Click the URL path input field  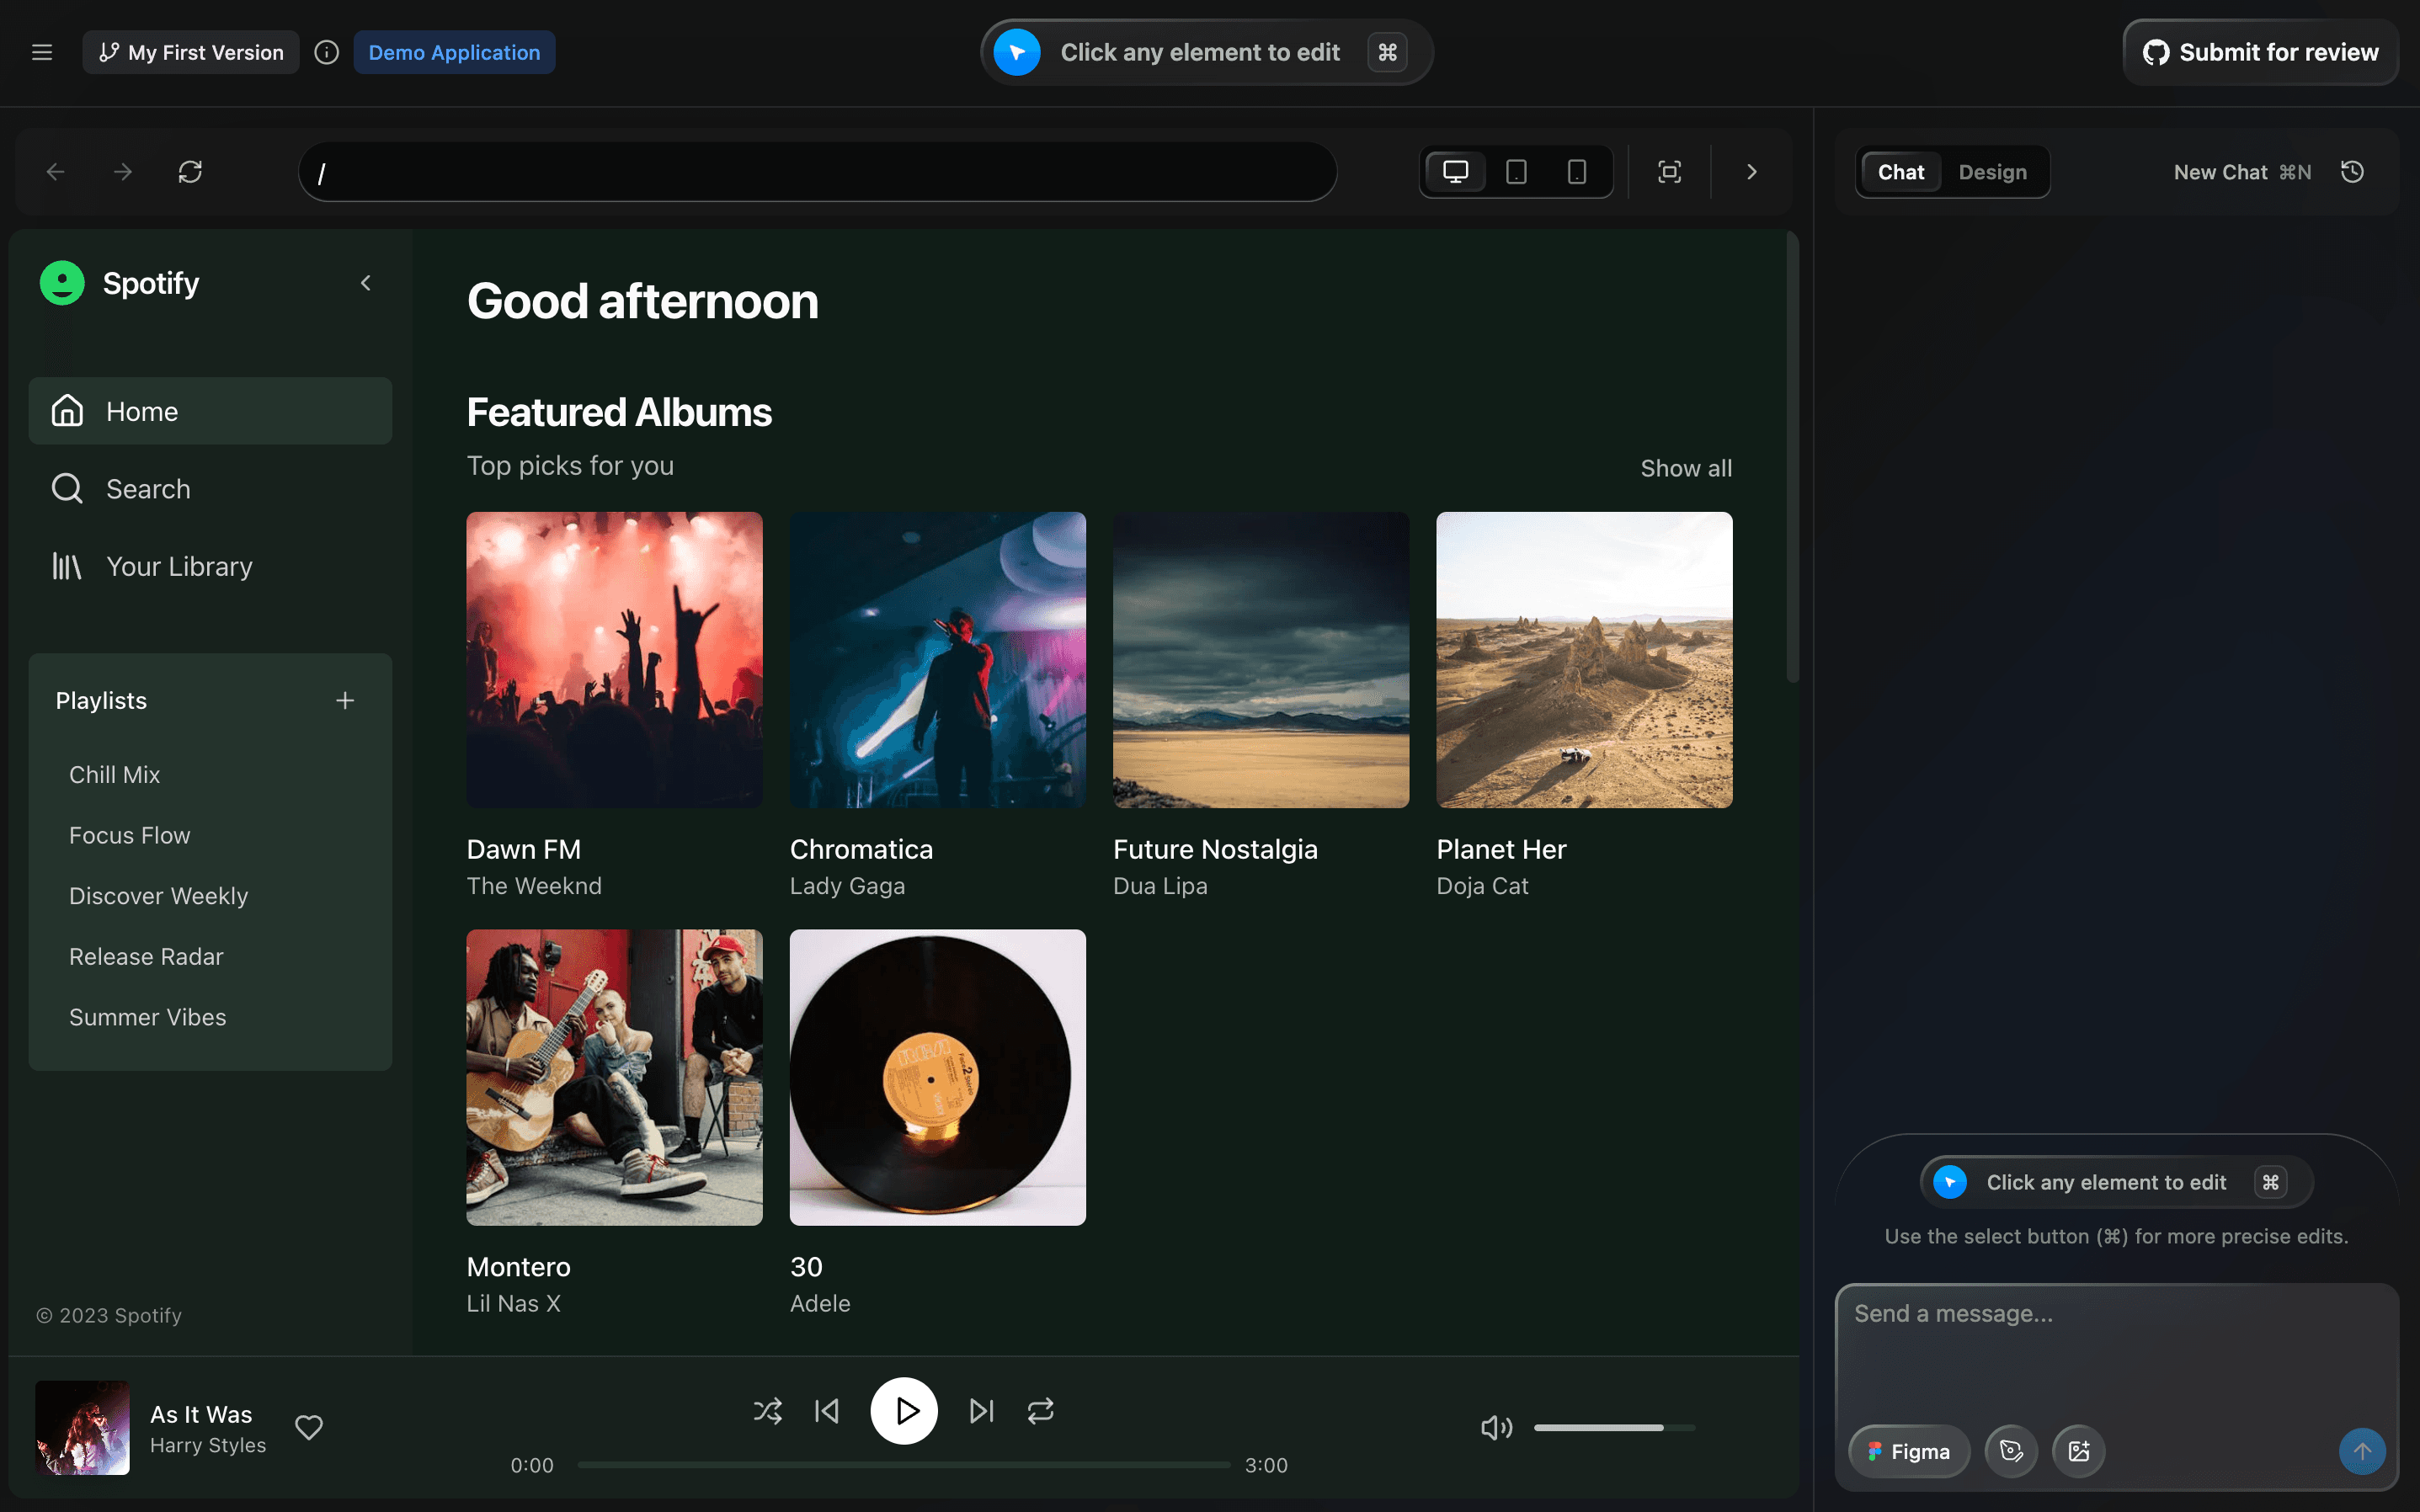pos(818,172)
